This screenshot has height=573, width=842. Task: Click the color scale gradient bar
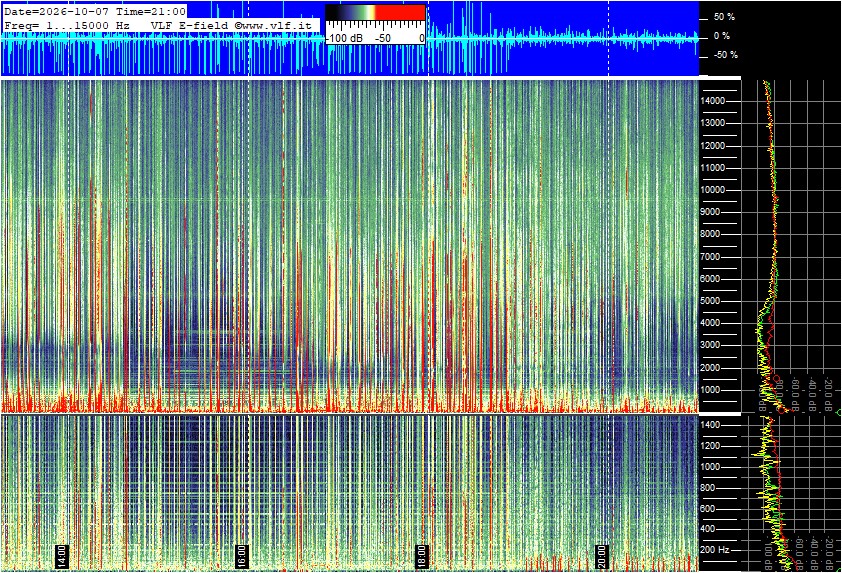(x=375, y=12)
